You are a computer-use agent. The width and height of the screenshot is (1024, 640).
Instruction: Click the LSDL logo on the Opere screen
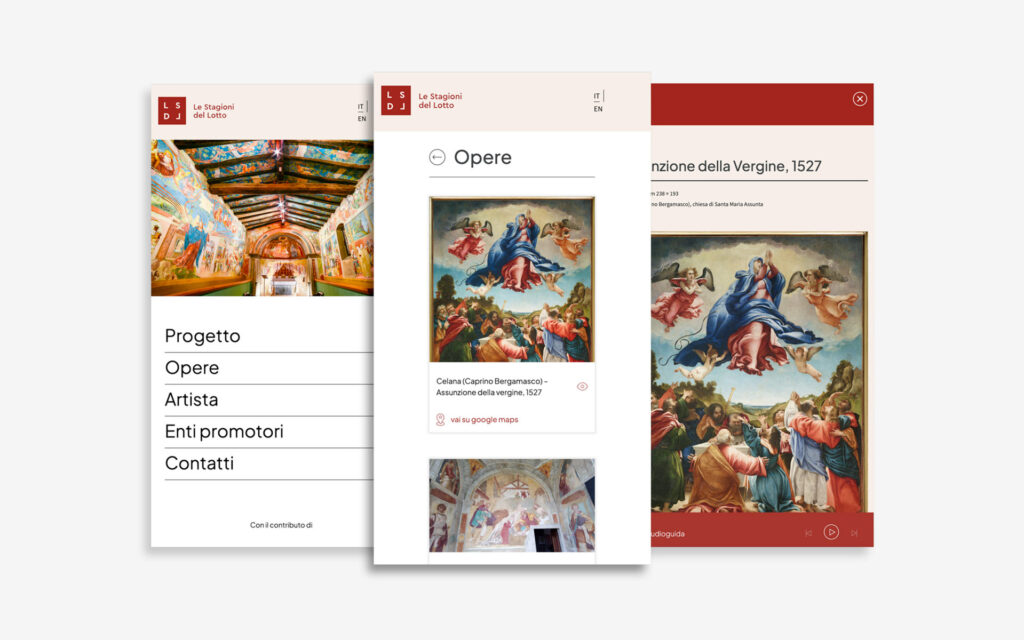(396, 100)
